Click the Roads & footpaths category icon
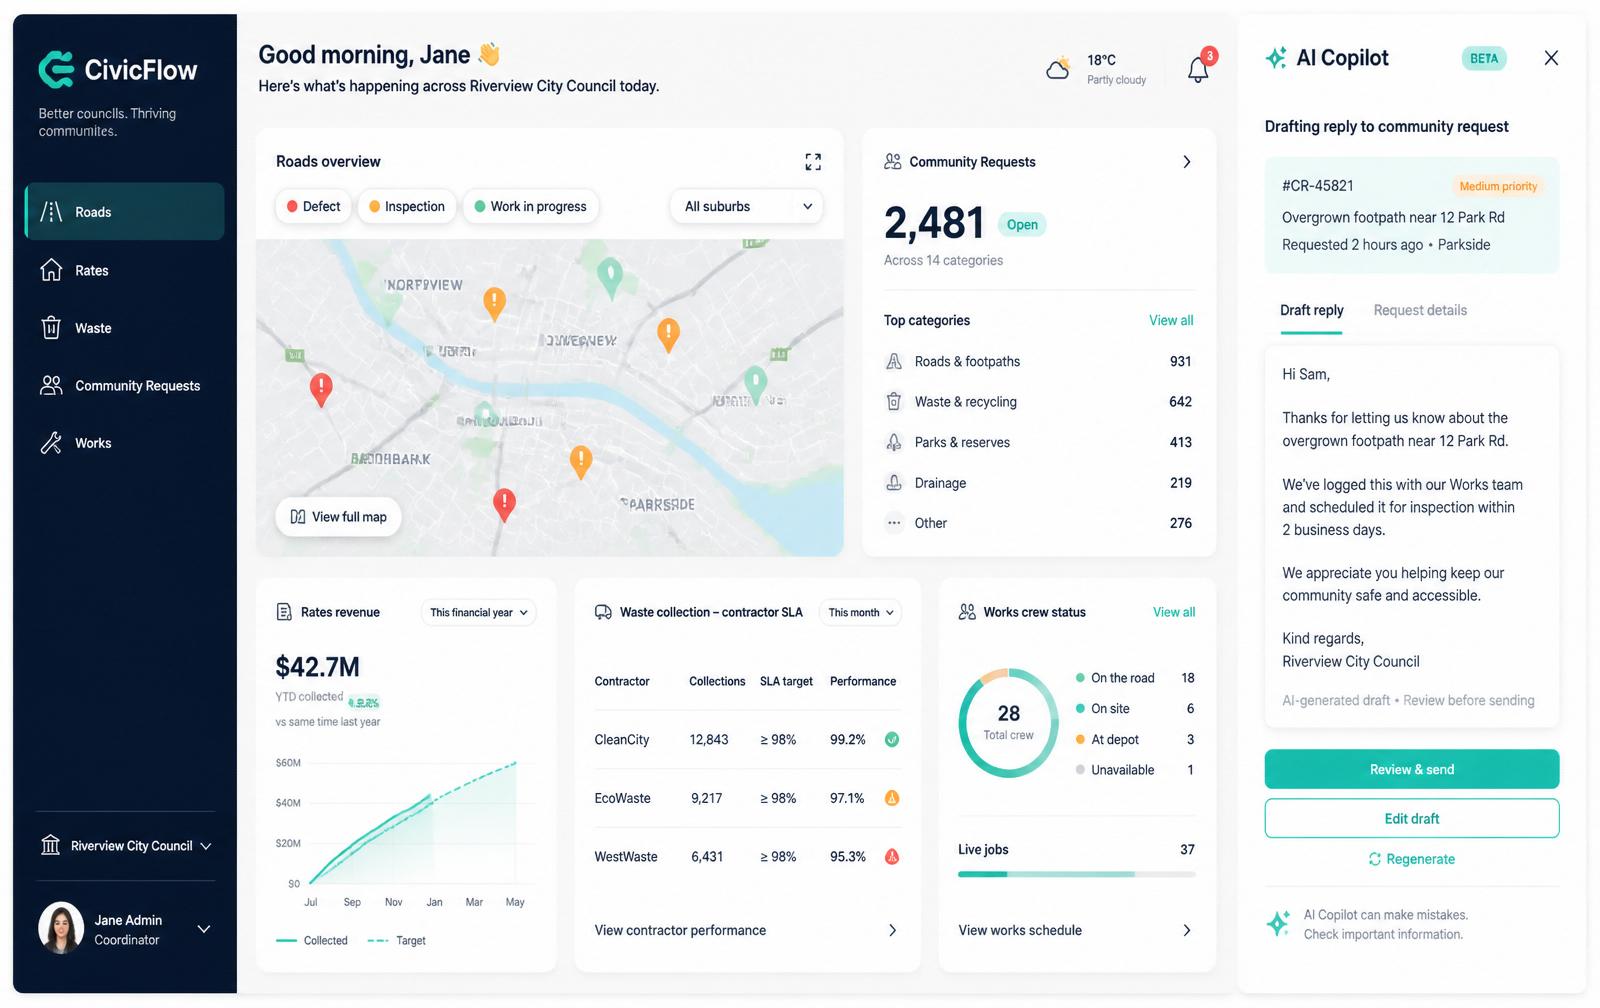Screen dimensions: 1600x1008 (x=894, y=361)
